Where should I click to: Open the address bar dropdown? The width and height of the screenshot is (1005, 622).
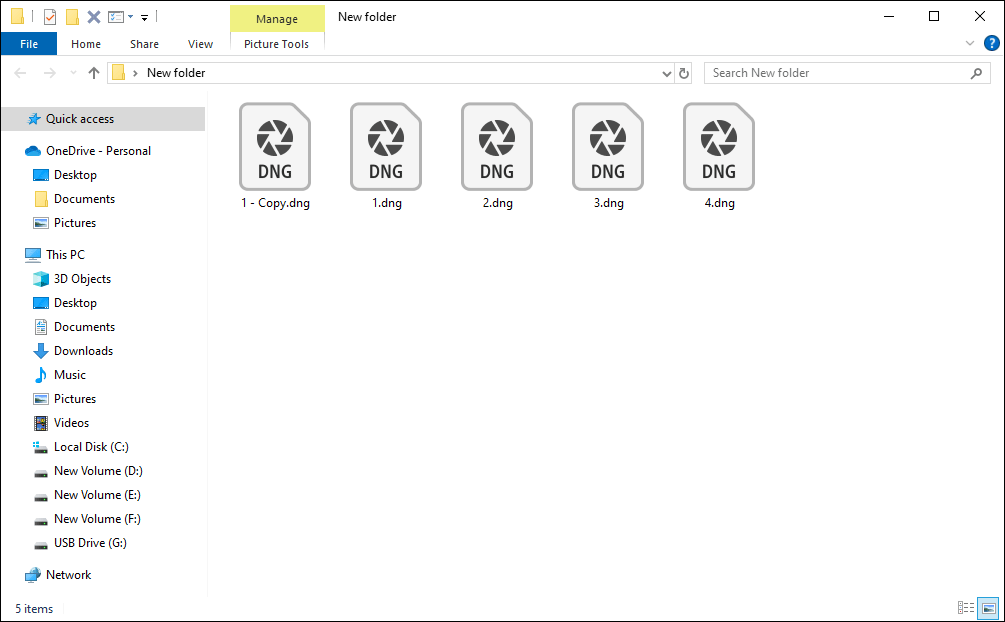(666, 72)
